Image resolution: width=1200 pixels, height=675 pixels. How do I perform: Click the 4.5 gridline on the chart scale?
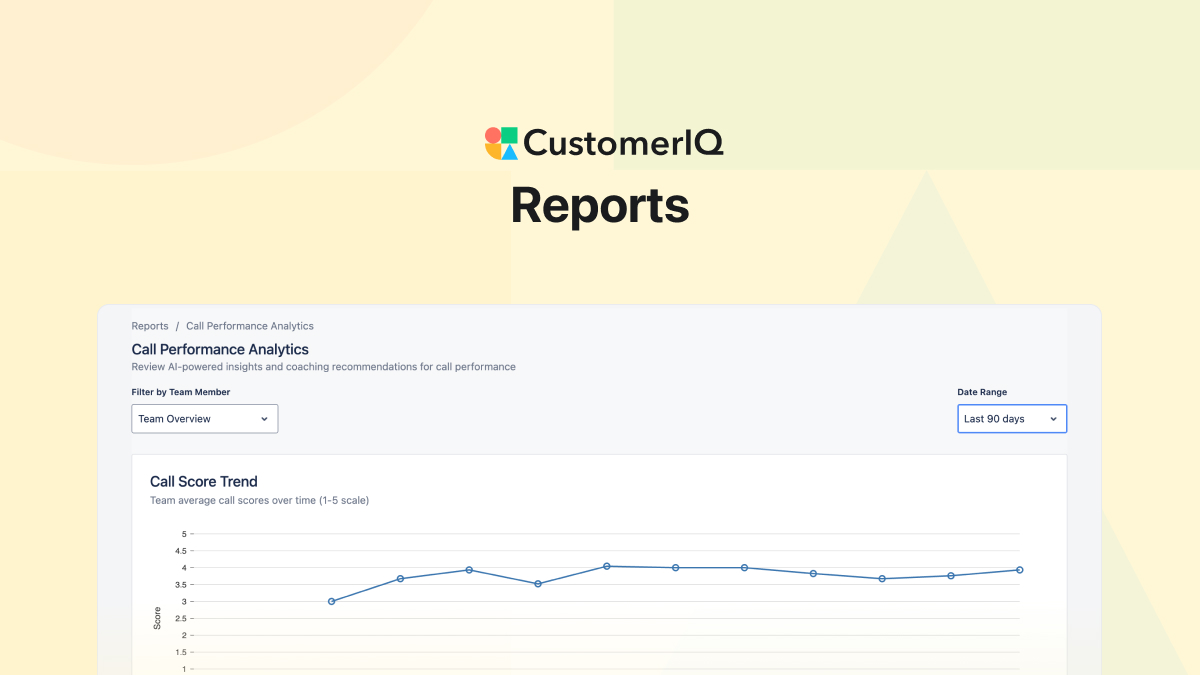tap(185, 550)
